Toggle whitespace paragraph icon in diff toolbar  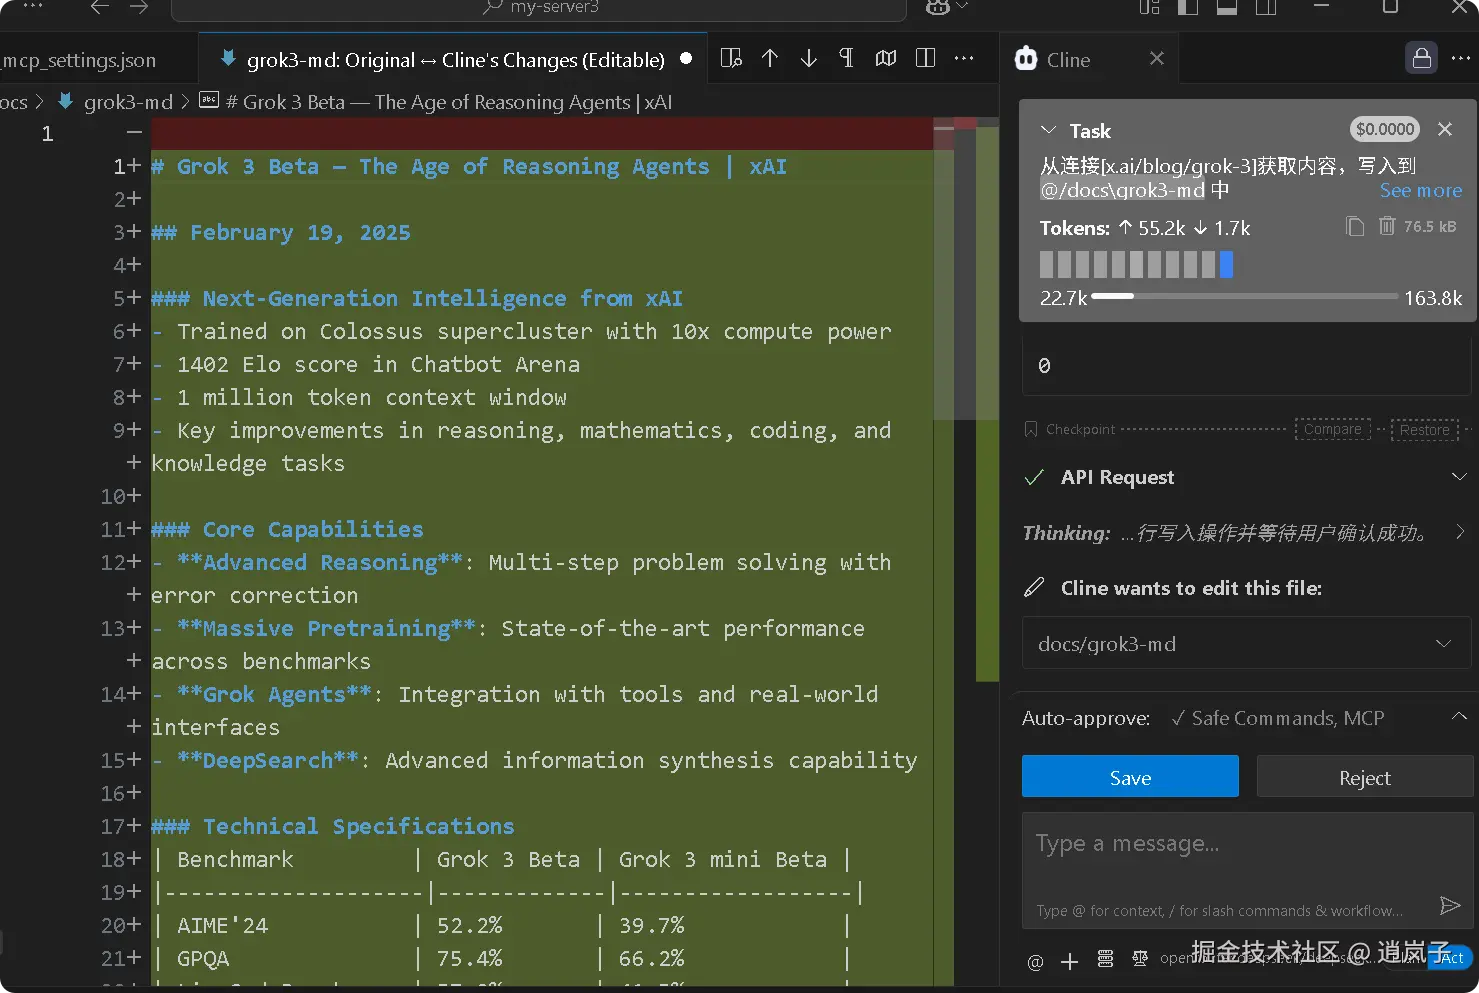846,59
